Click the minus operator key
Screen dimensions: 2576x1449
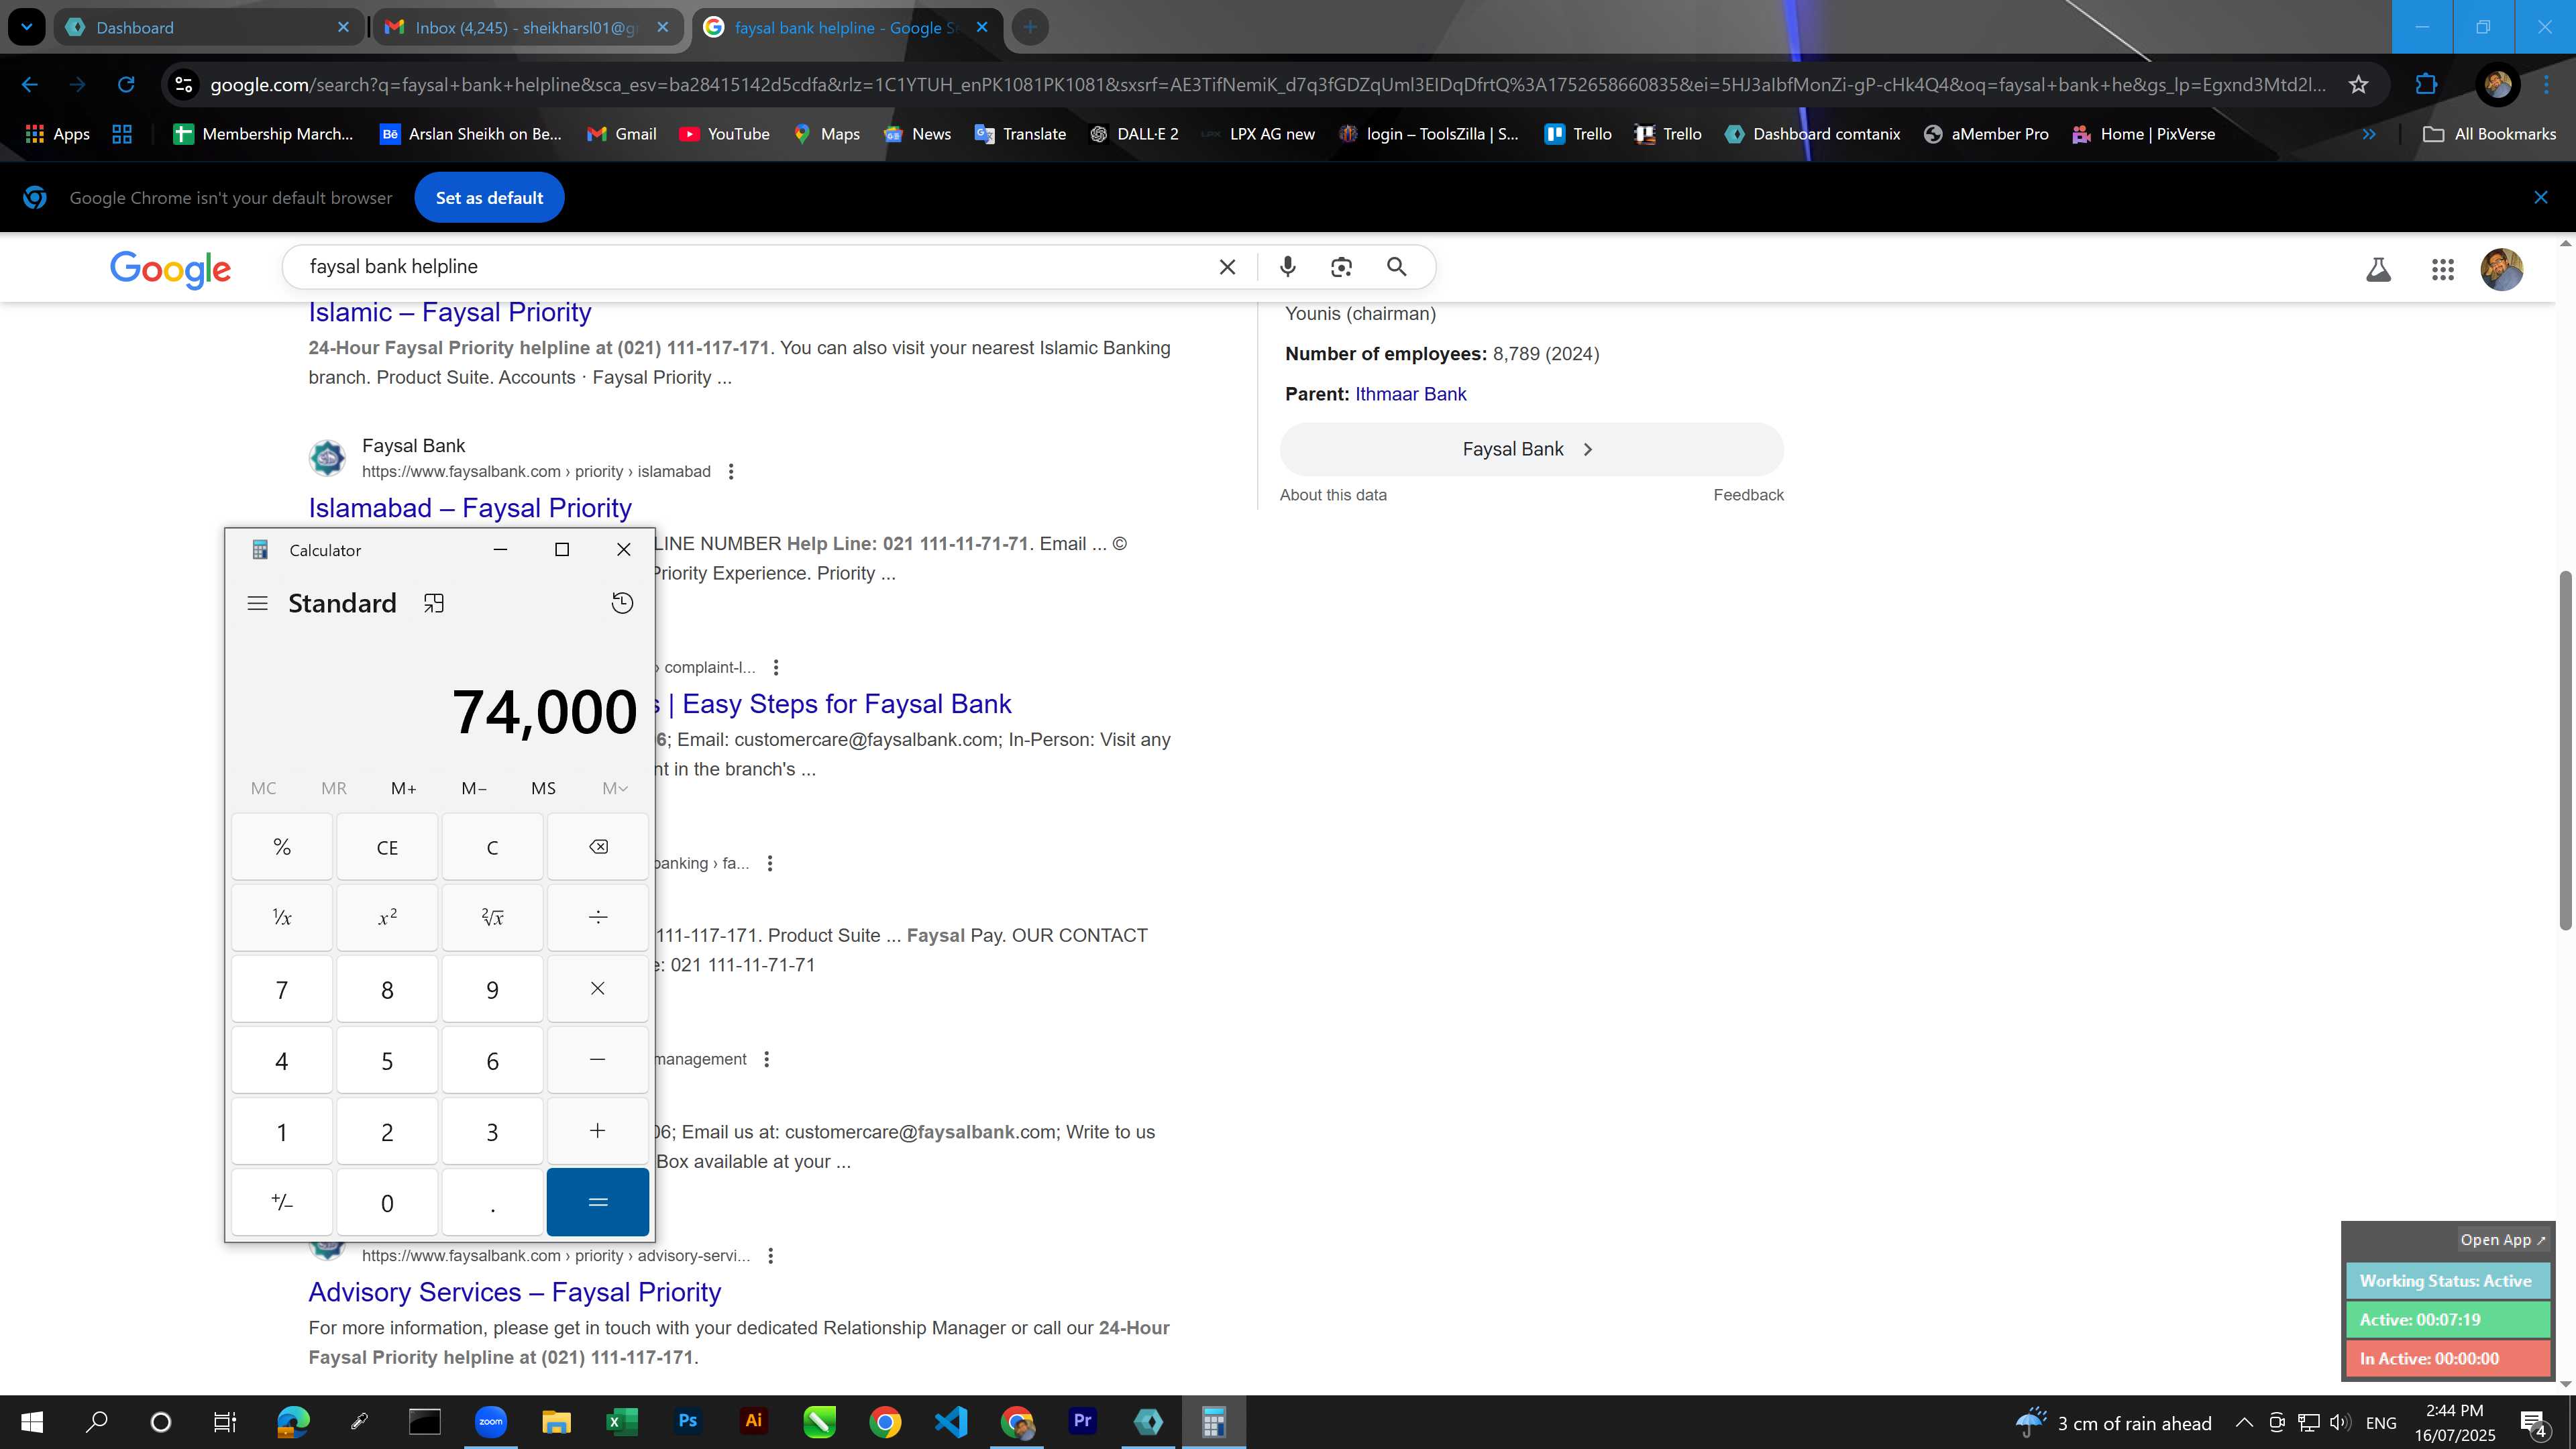(598, 1060)
